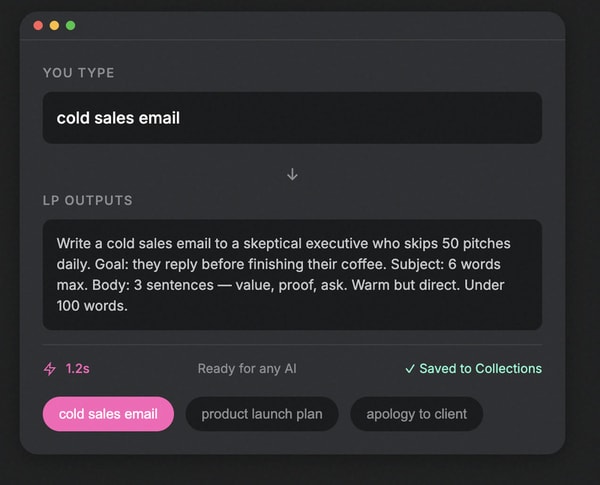Pick the "apology to client" chip

click(x=416, y=414)
